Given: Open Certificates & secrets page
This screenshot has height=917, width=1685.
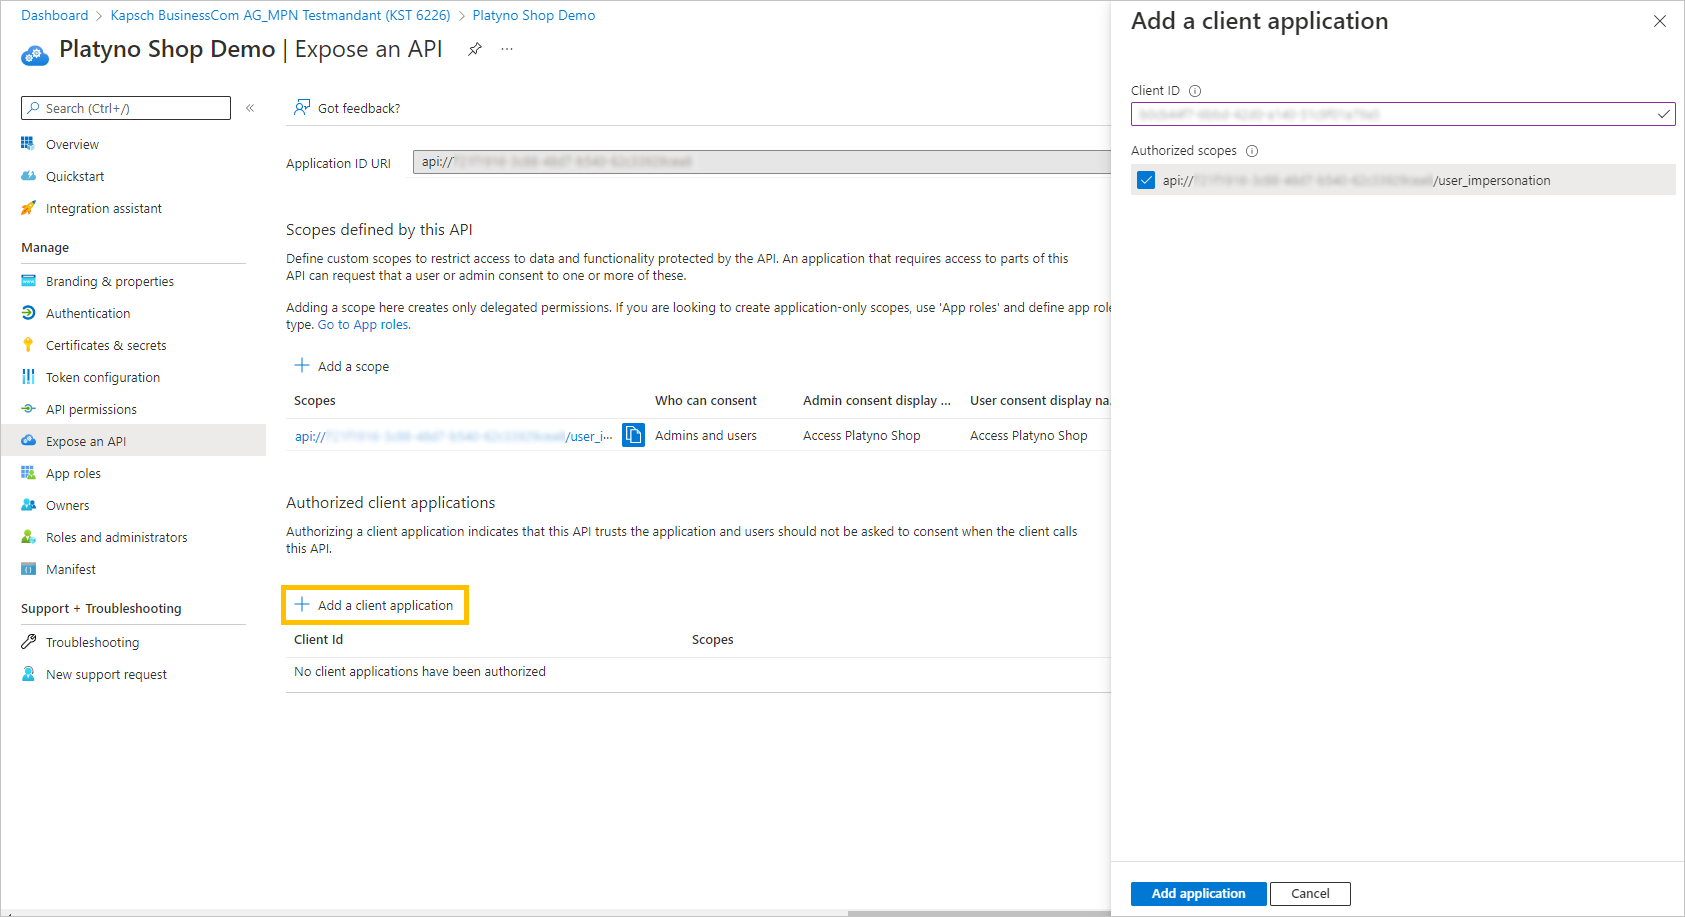Looking at the screenshot, I should click(106, 345).
